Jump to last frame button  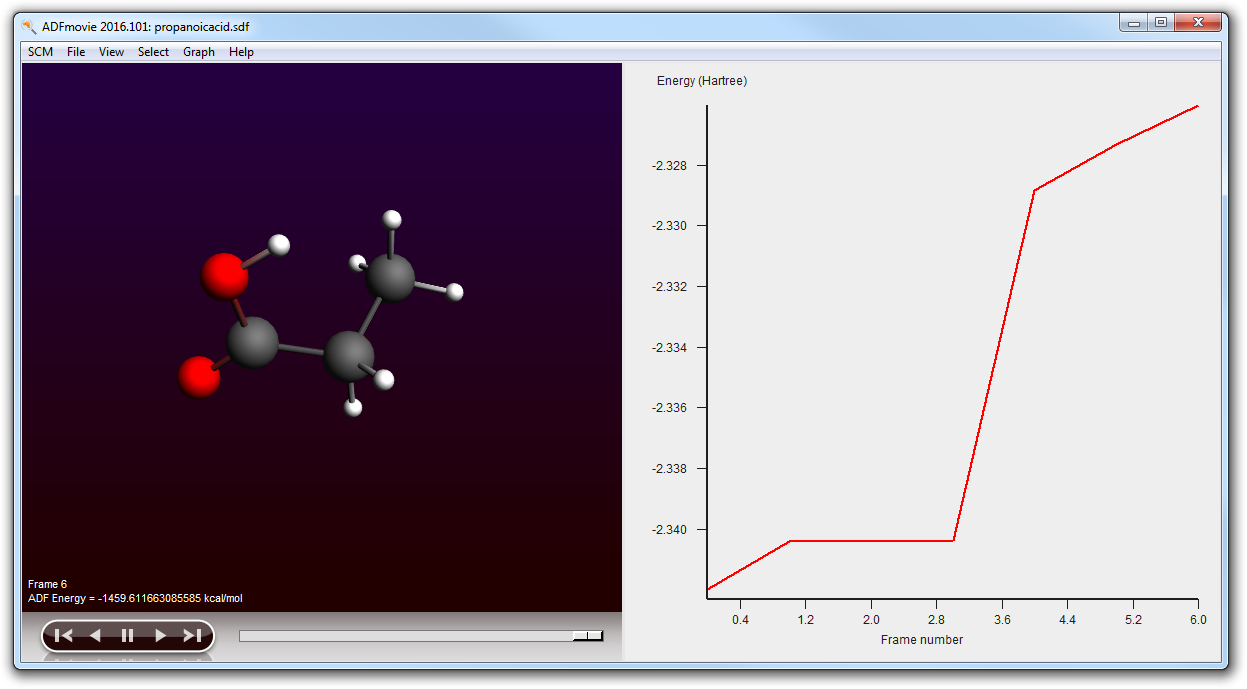(192, 635)
